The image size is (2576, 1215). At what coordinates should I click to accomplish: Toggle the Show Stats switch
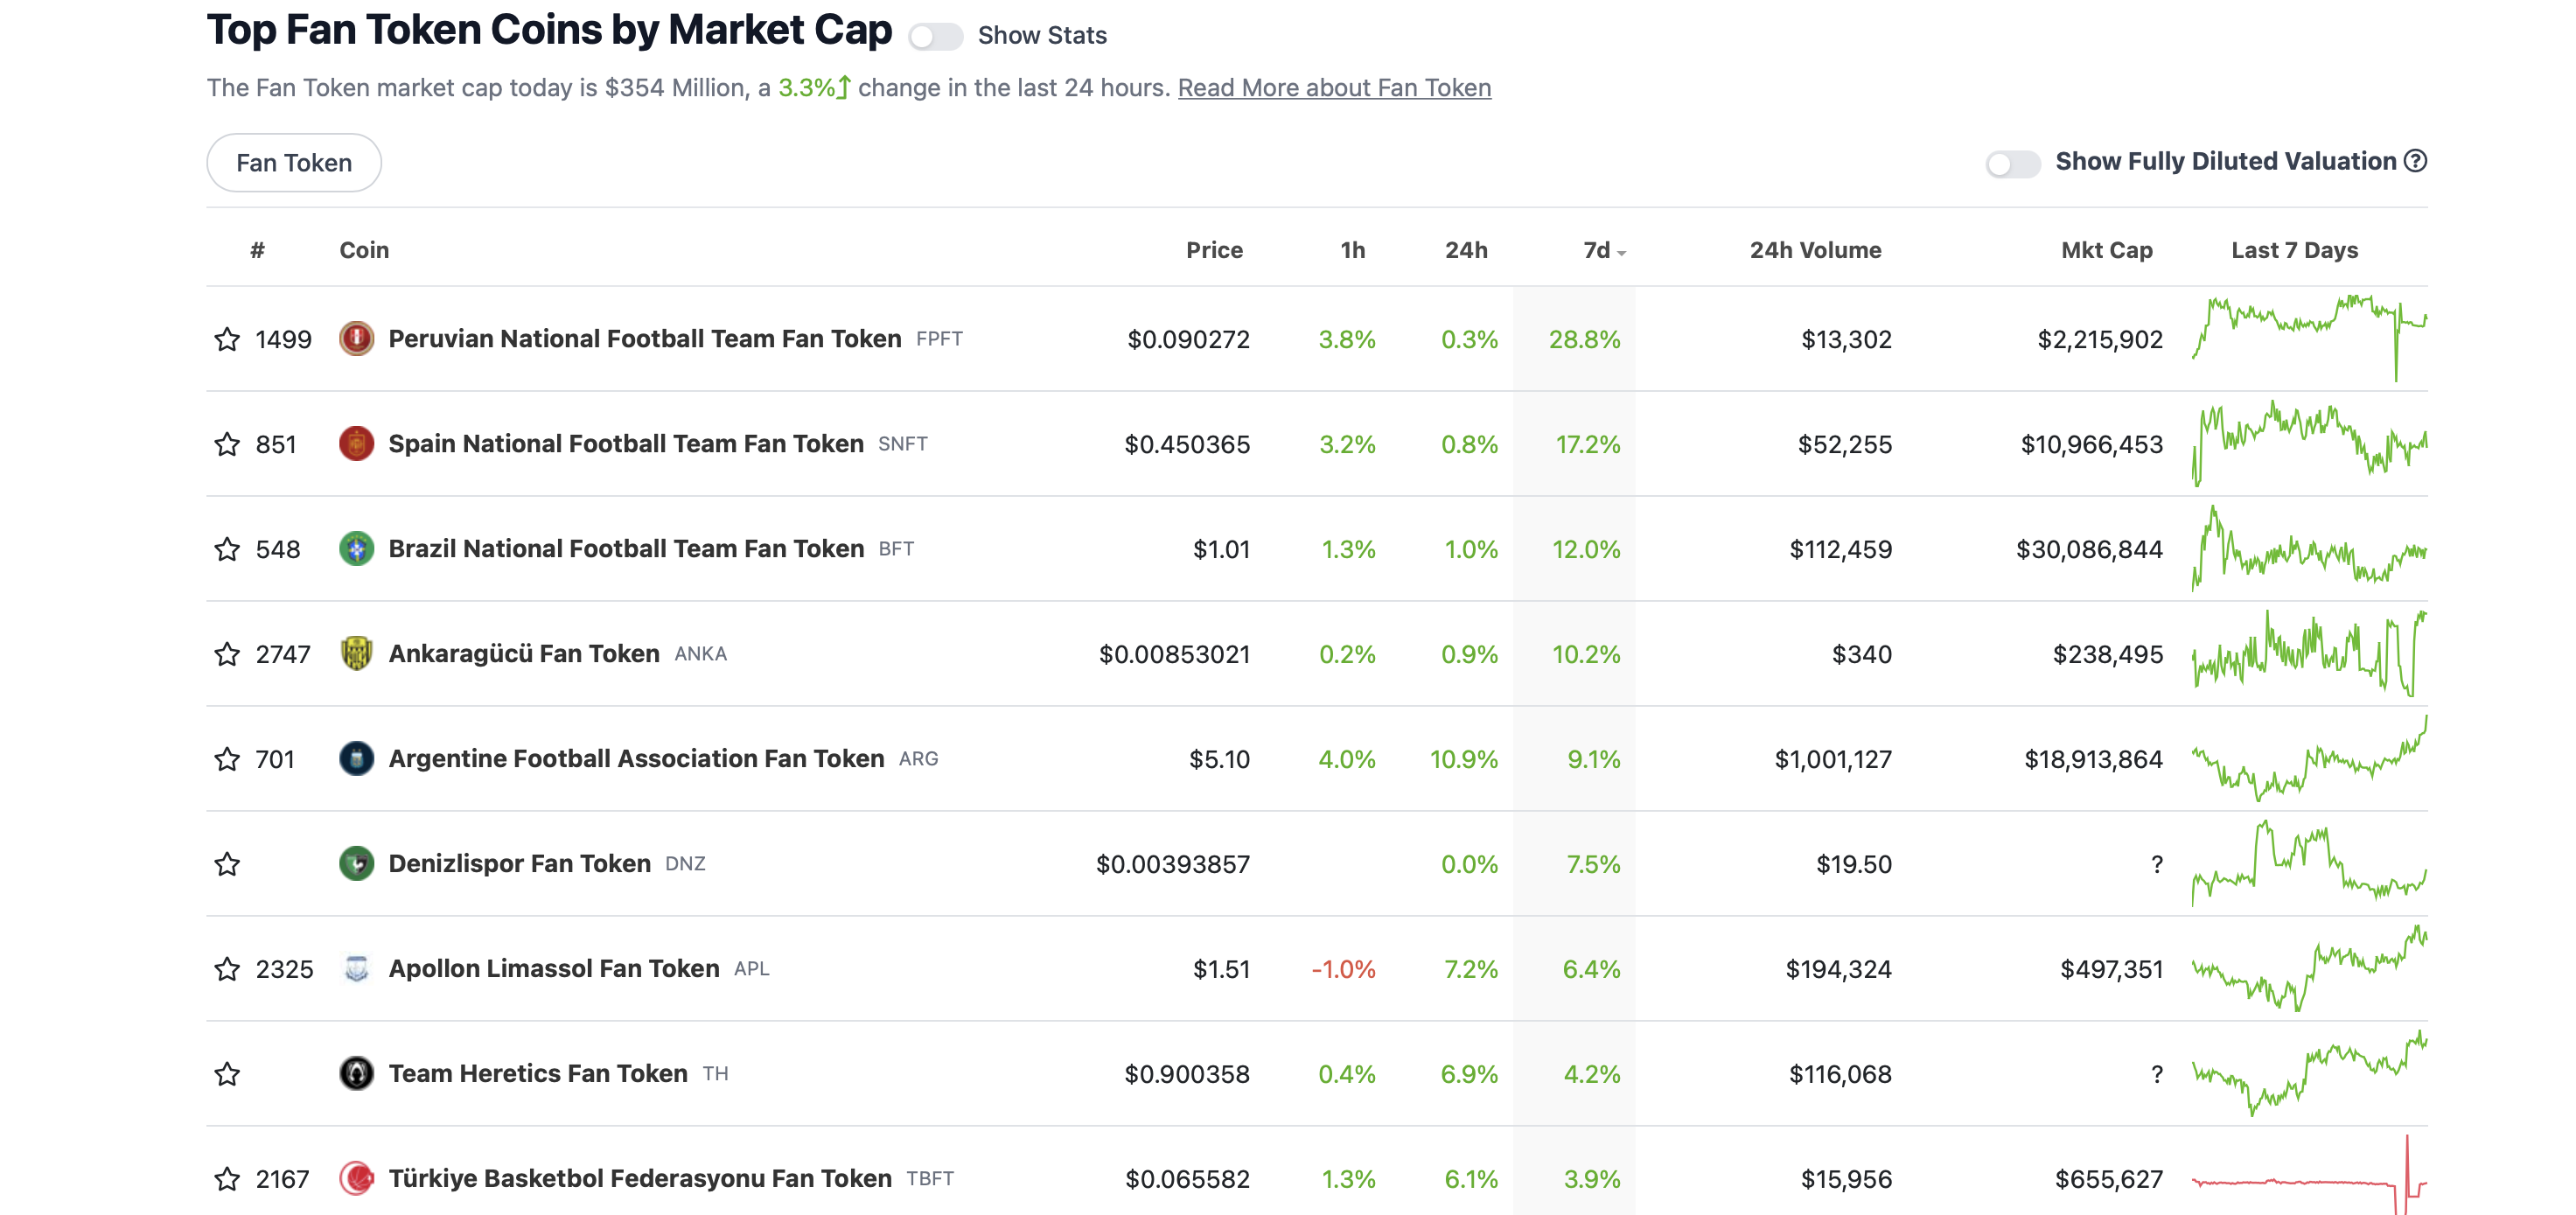[935, 36]
